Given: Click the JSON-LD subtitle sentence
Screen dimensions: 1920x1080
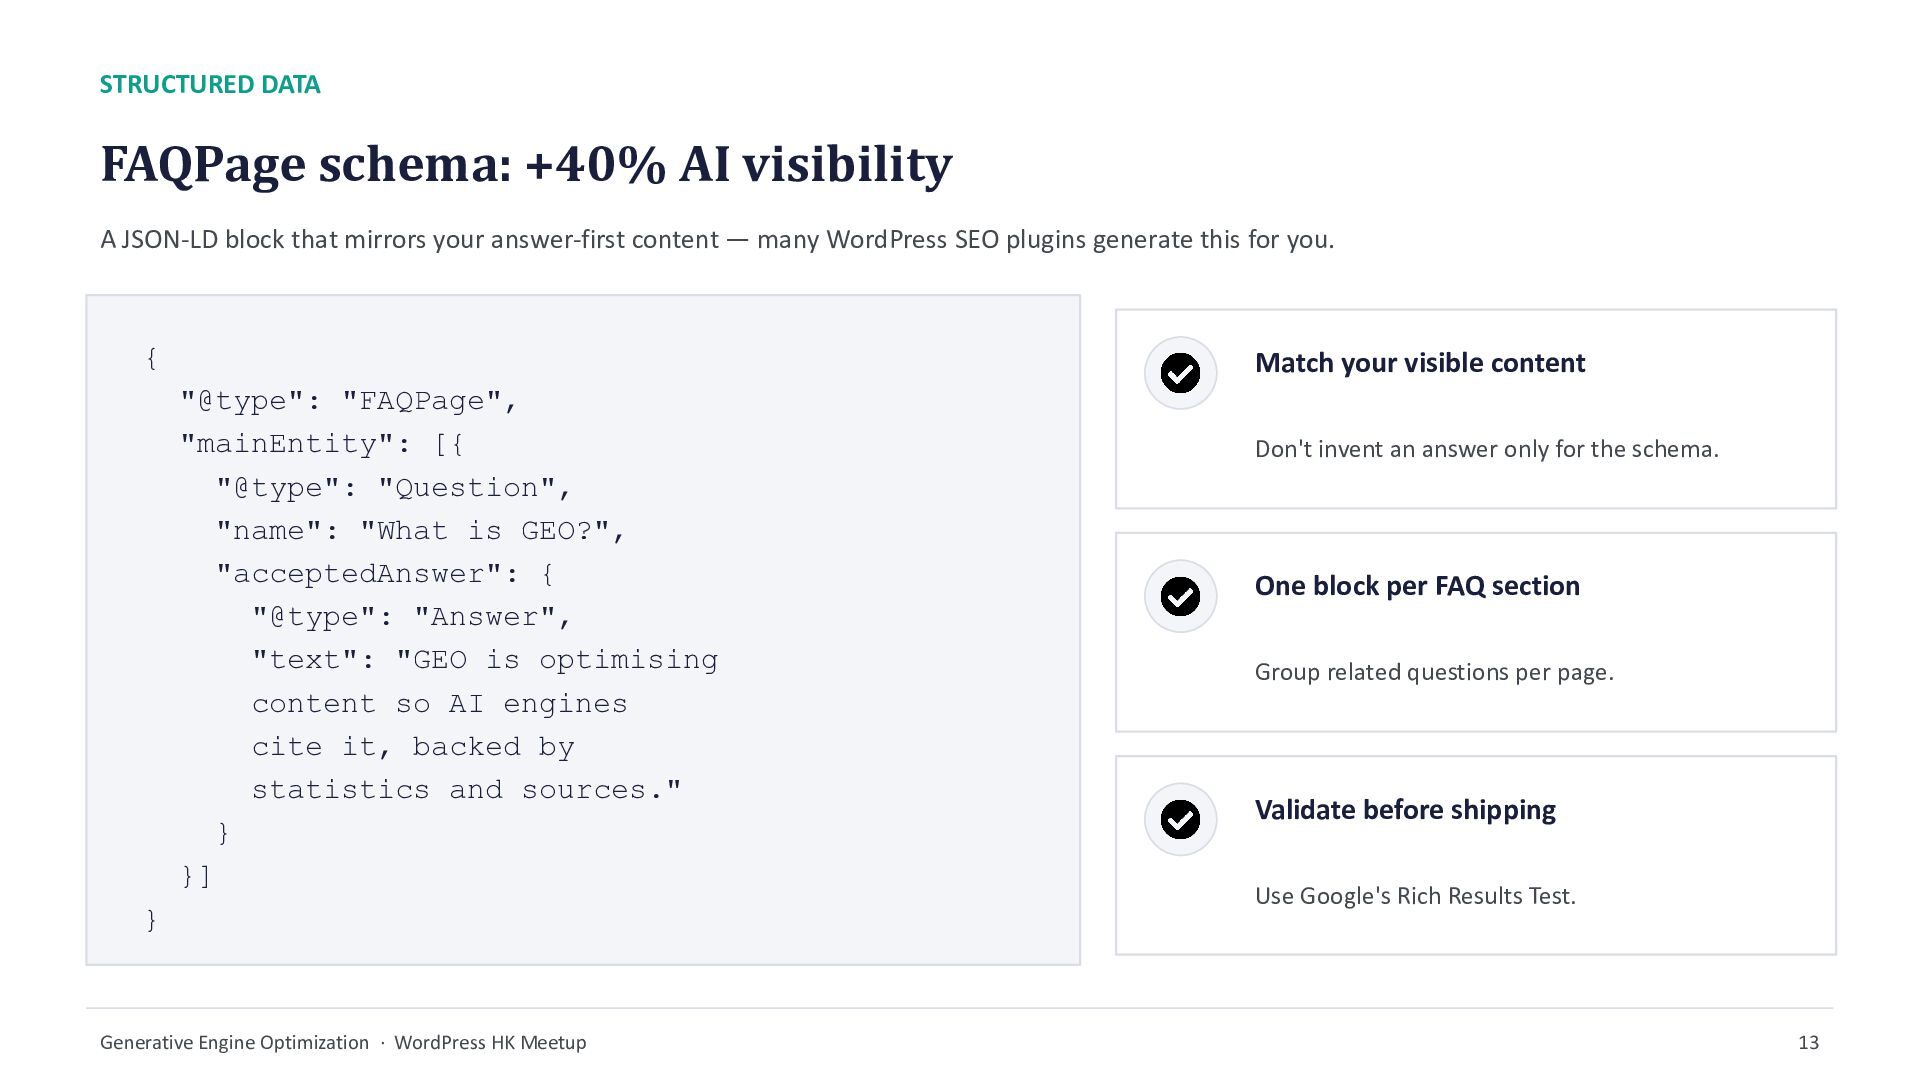Looking at the screenshot, I should tap(717, 240).
